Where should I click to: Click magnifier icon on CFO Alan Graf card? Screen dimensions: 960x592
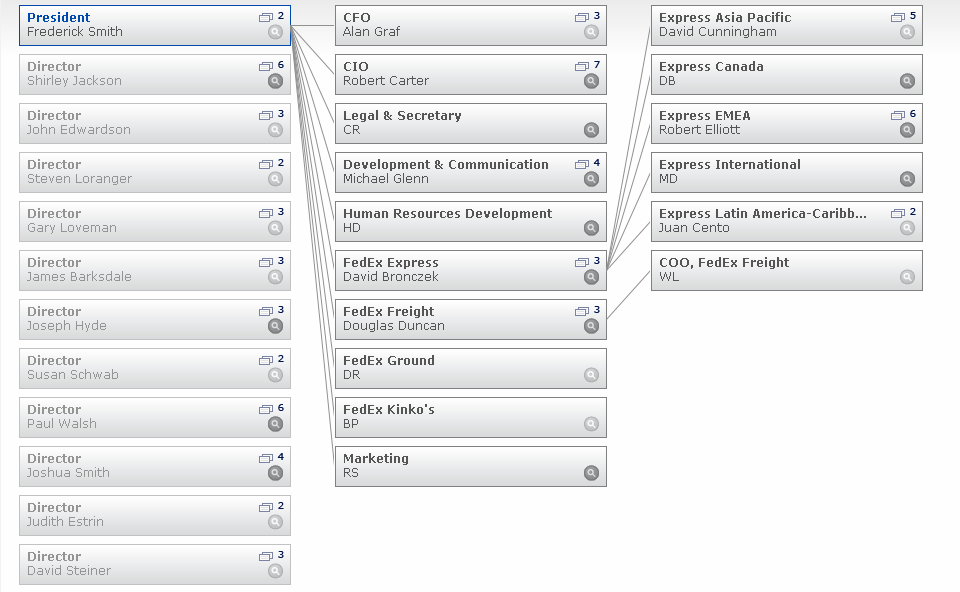[591, 32]
